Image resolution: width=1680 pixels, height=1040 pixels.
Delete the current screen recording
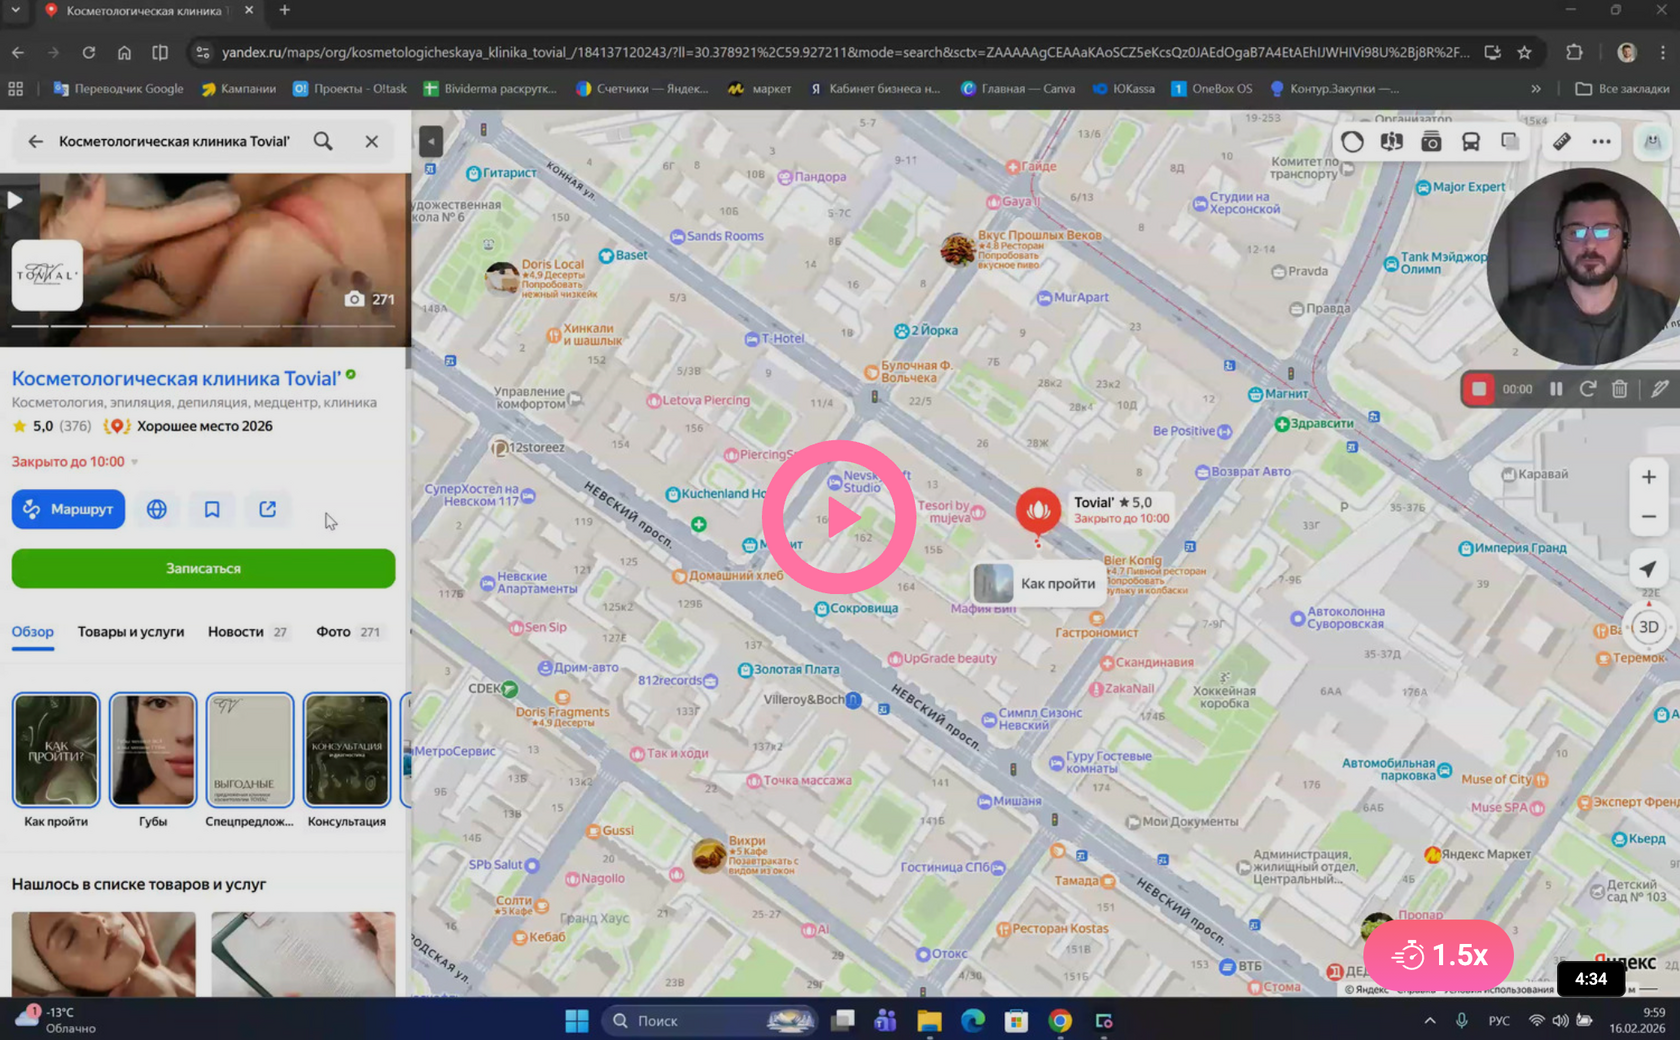tap(1620, 389)
